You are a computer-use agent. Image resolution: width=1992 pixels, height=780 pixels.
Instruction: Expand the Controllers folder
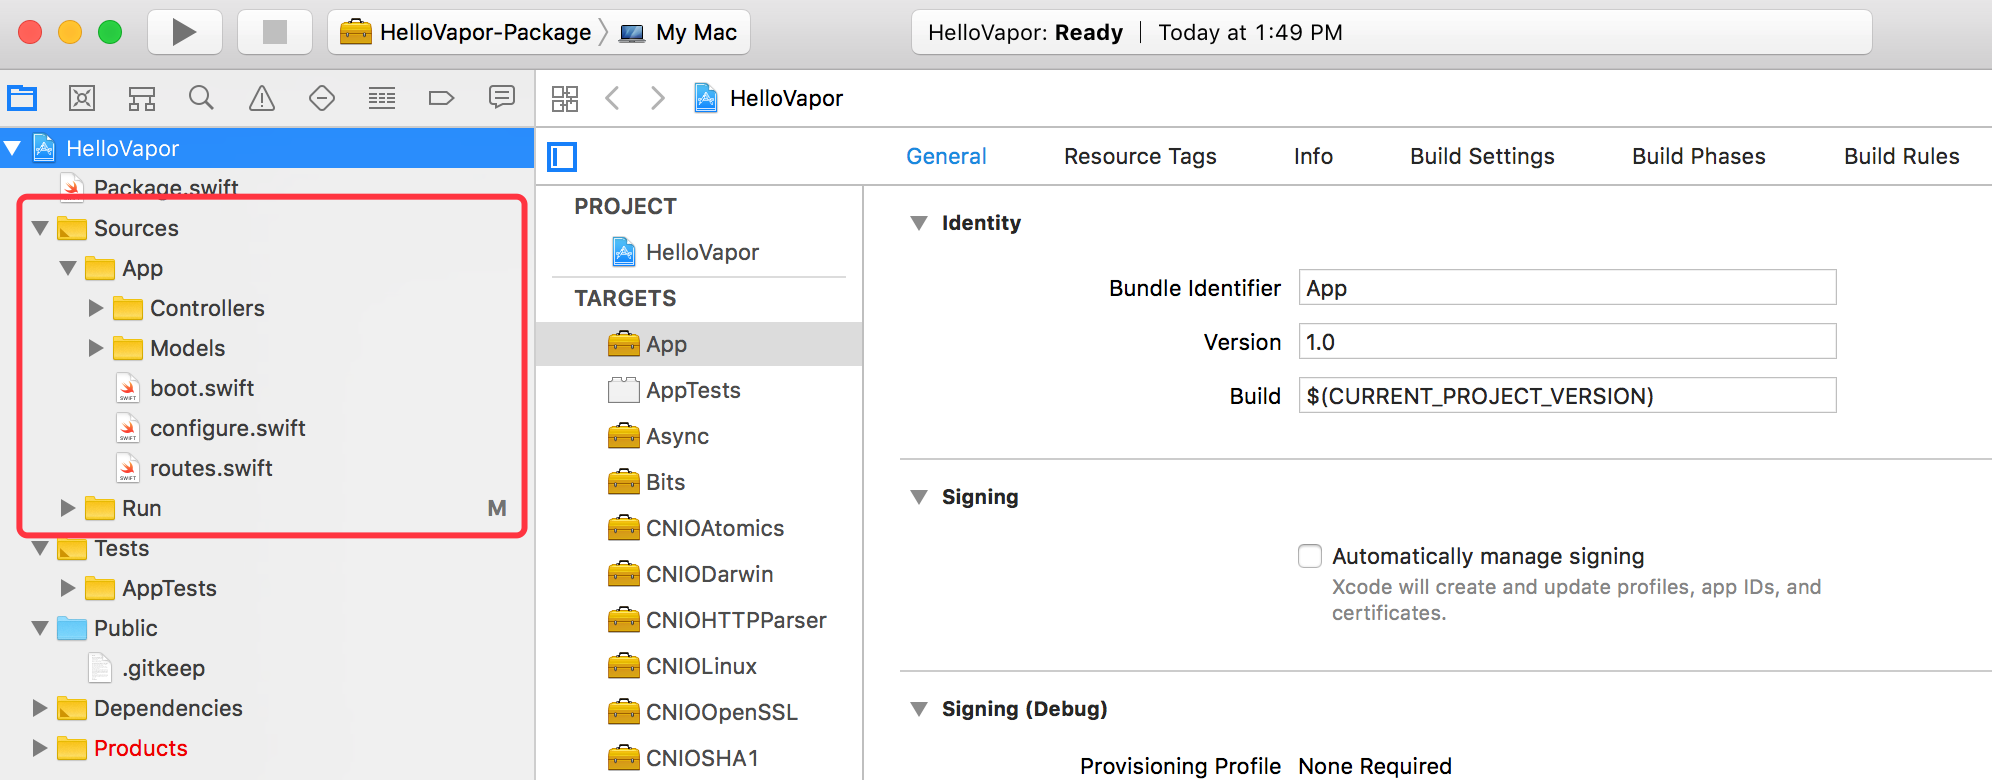click(96, 308)
